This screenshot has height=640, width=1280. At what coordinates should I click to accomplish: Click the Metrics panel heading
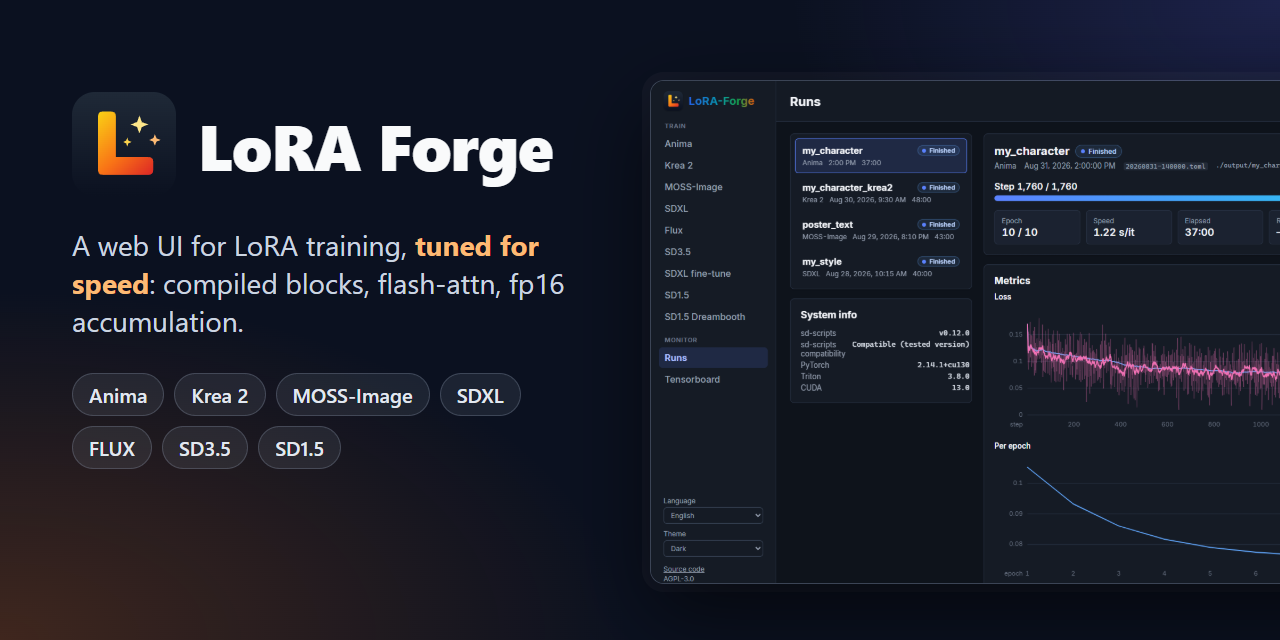1012,280
